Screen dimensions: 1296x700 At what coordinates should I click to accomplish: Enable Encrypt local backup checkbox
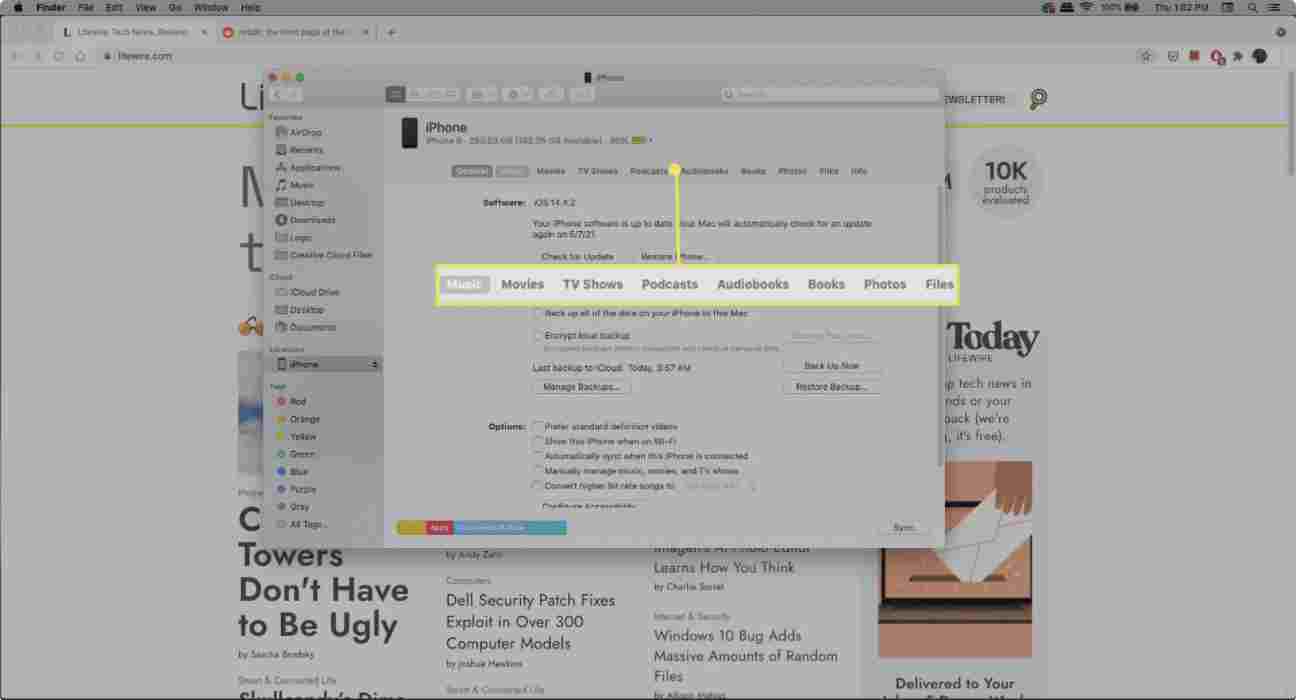point(538,336)
